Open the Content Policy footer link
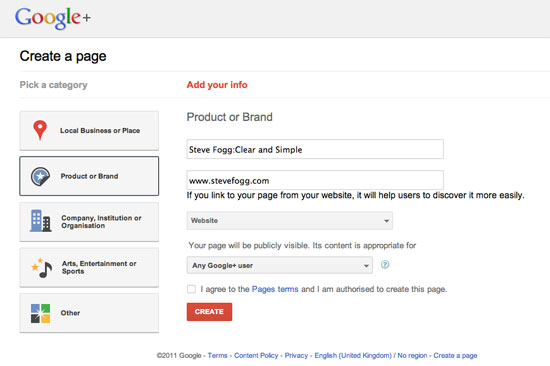Image resolution: width=550 pixels, height=366 pixels. (x=256, y=355)
